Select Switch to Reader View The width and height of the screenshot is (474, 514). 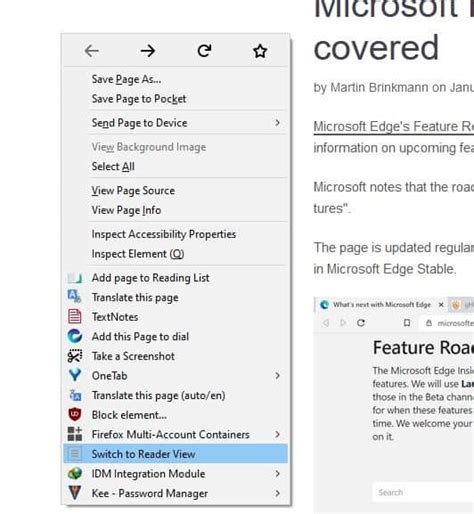[x=175, y=454]
